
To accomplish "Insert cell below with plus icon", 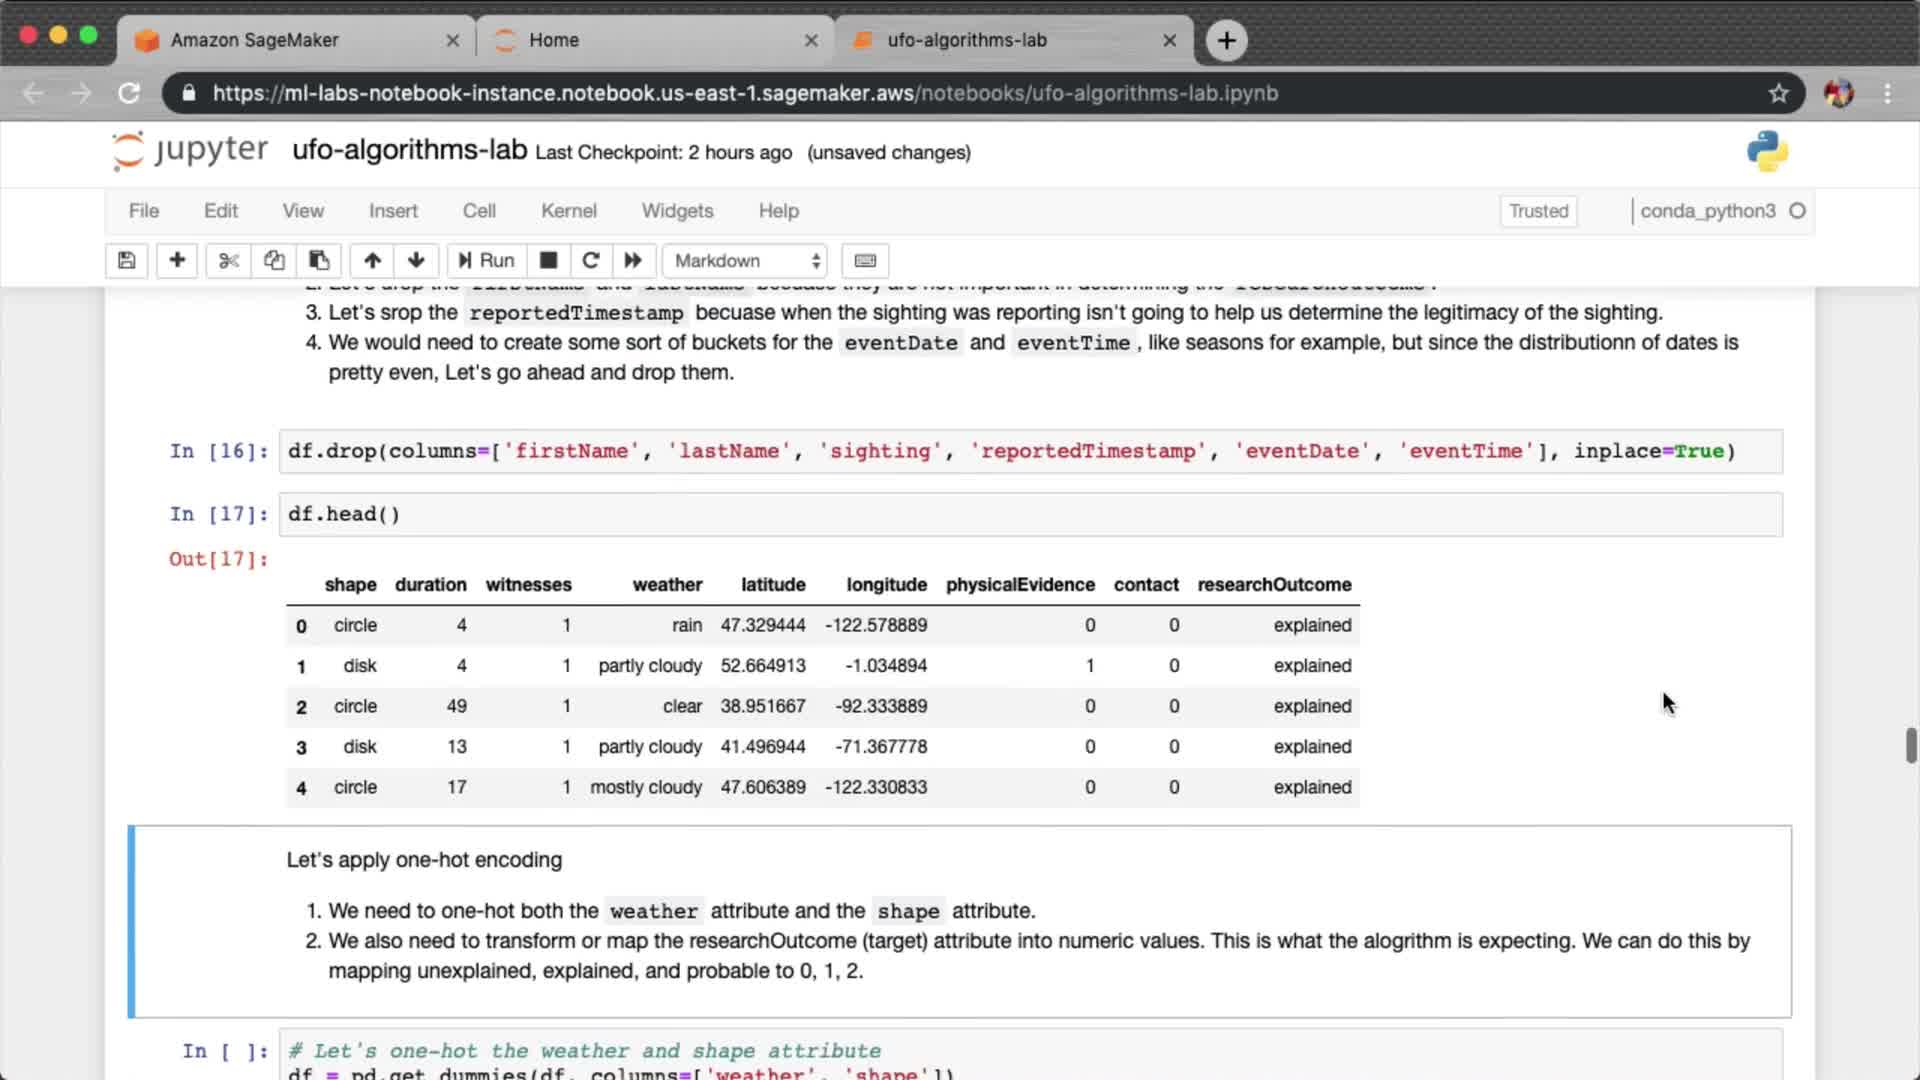I will [x=177, y=260].
